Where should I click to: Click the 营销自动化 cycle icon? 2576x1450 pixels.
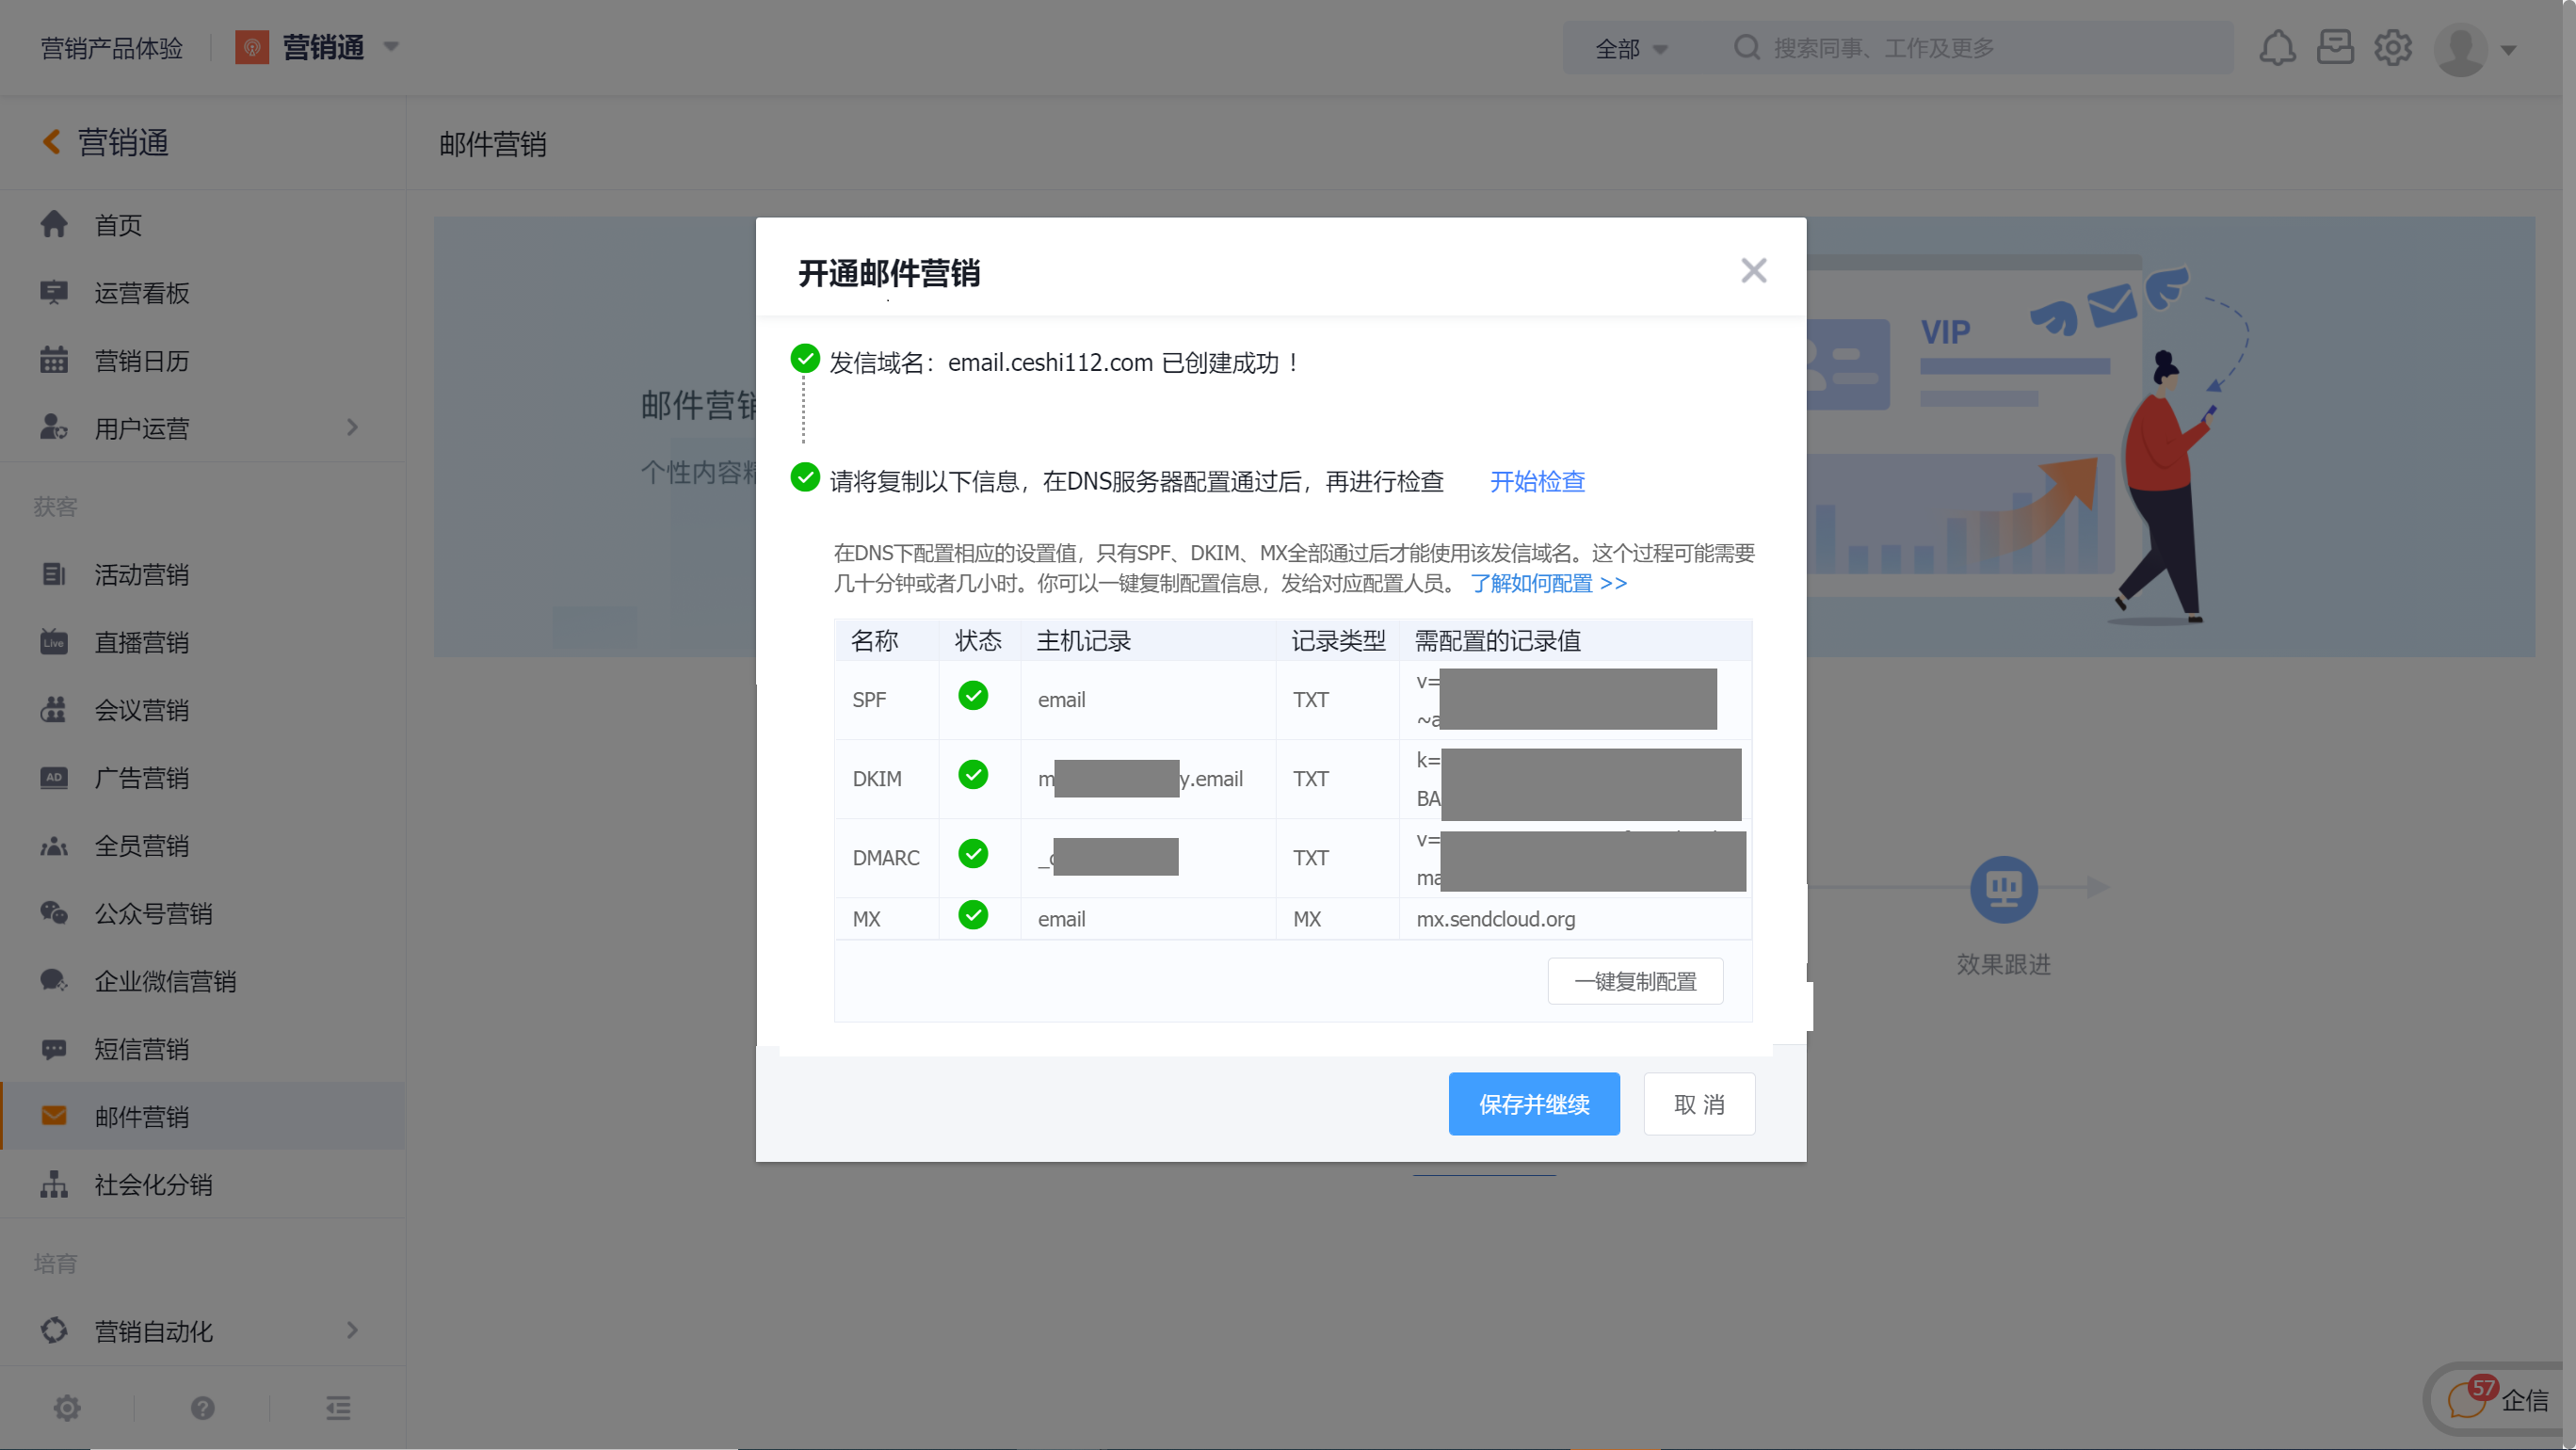pyautogui.click(x=54, y=1330)
